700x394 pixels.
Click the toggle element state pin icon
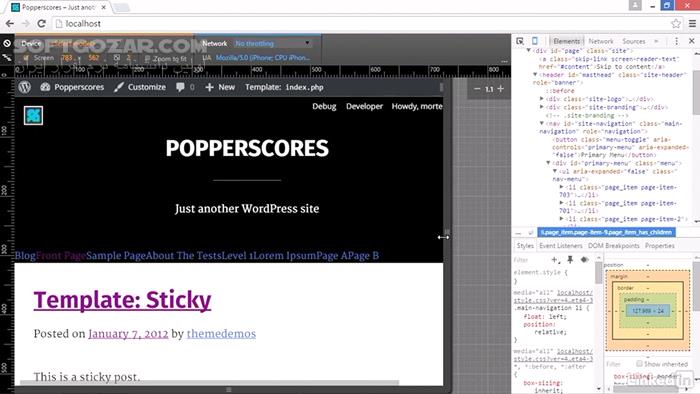coord(570,260)
